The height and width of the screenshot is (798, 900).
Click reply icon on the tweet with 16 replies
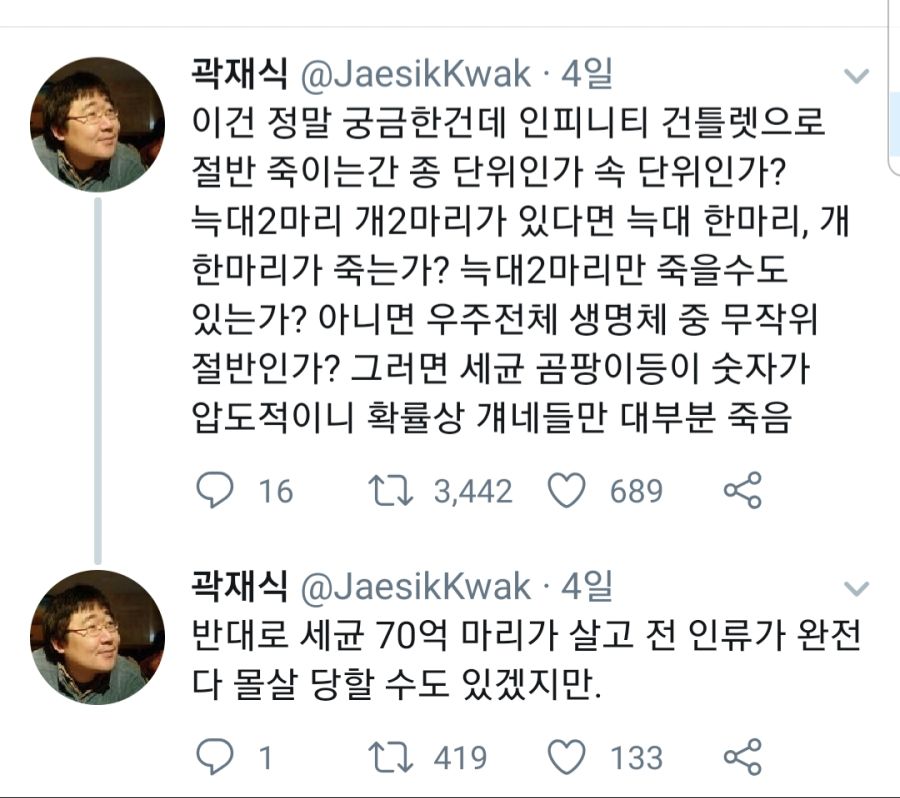tap(213, 490)
